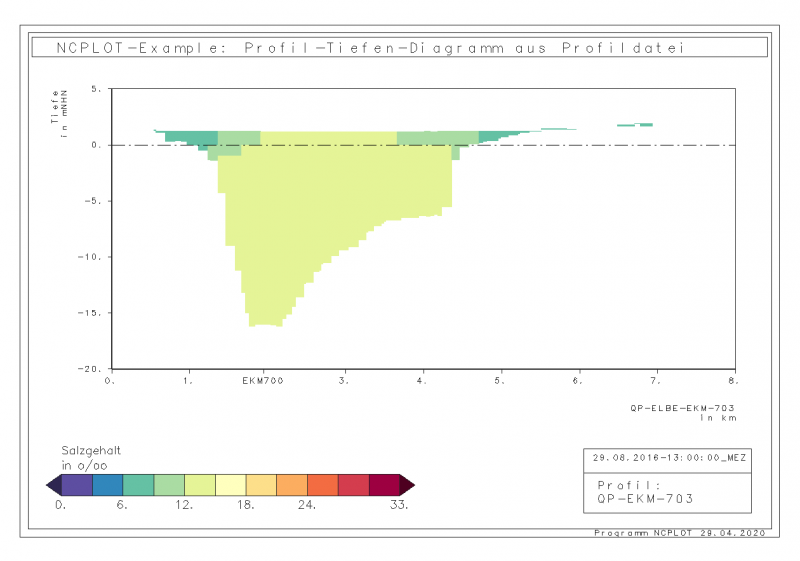The width and height of the screenshot is (800, 561).
Task: Click the pale yellow swatch before 18.
Action: [x=231, y=485]
